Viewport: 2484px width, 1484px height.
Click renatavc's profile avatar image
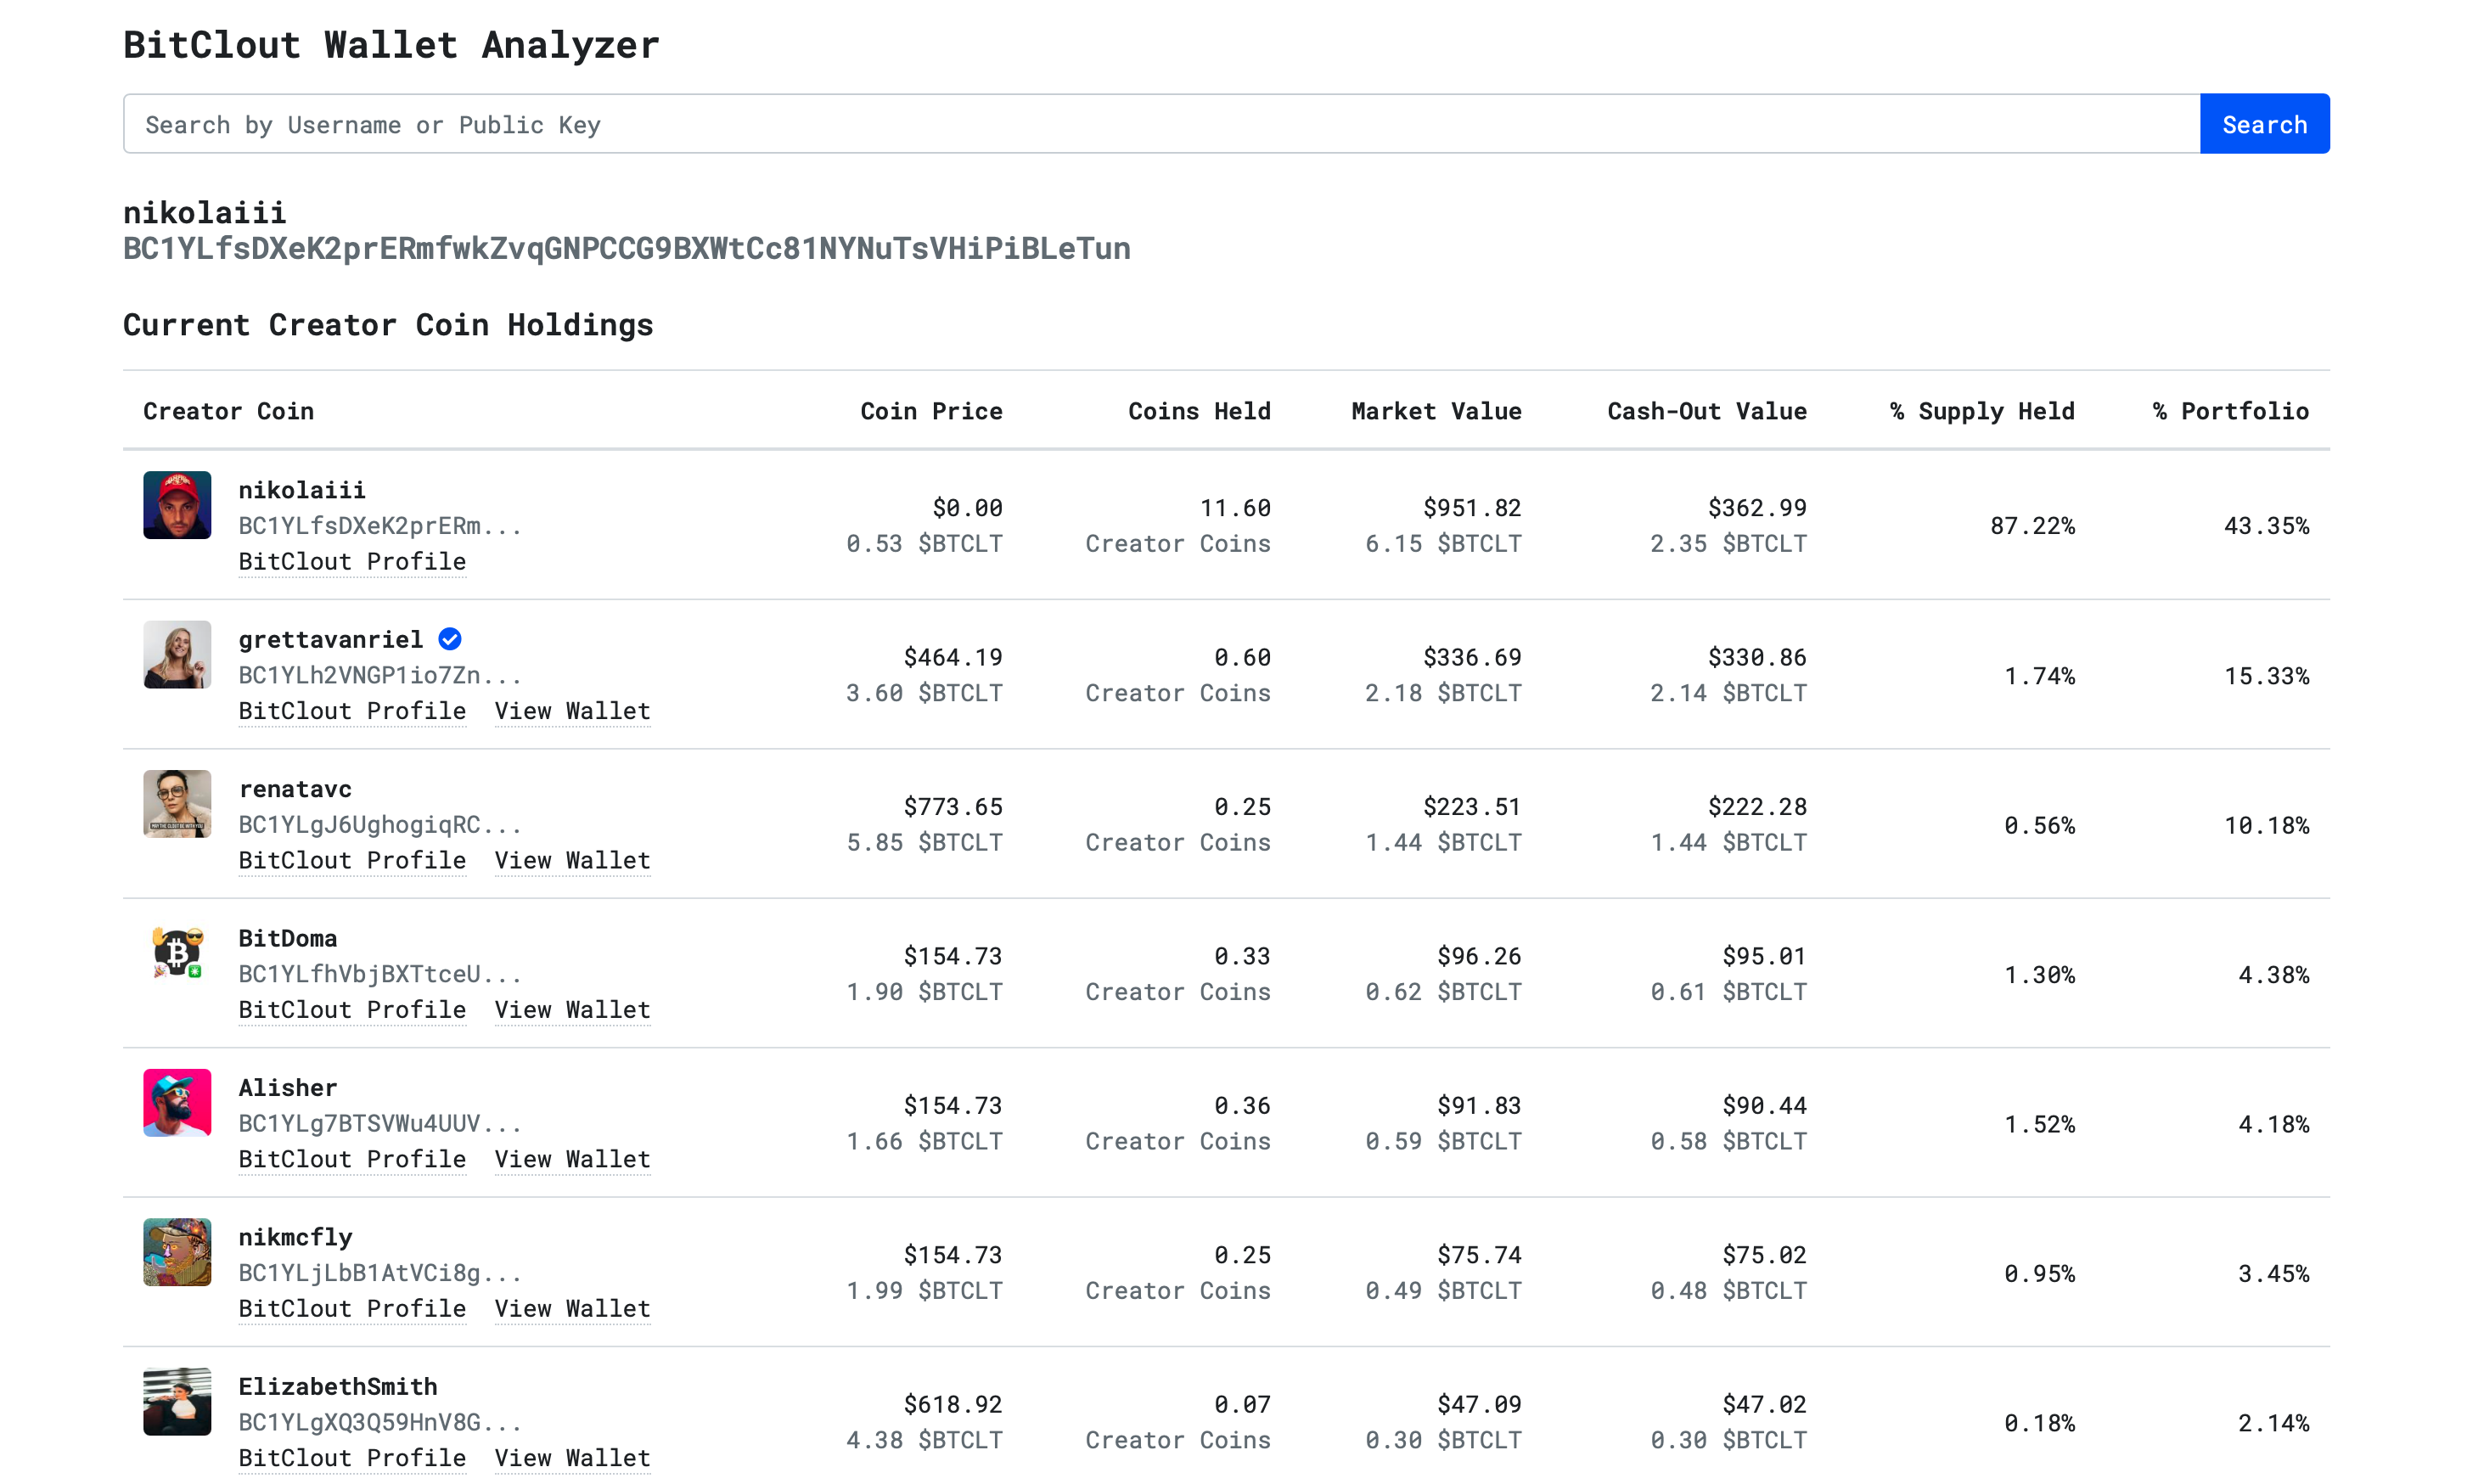click(x=177, y=803)
